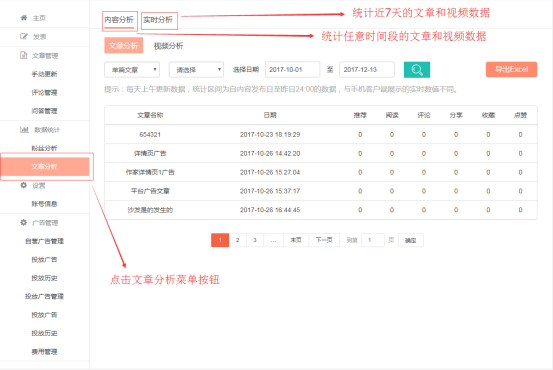Go to page 3 in pagination
Image resolution: width=553 pixels, height=370 pixels.
(x=255, y=240)
